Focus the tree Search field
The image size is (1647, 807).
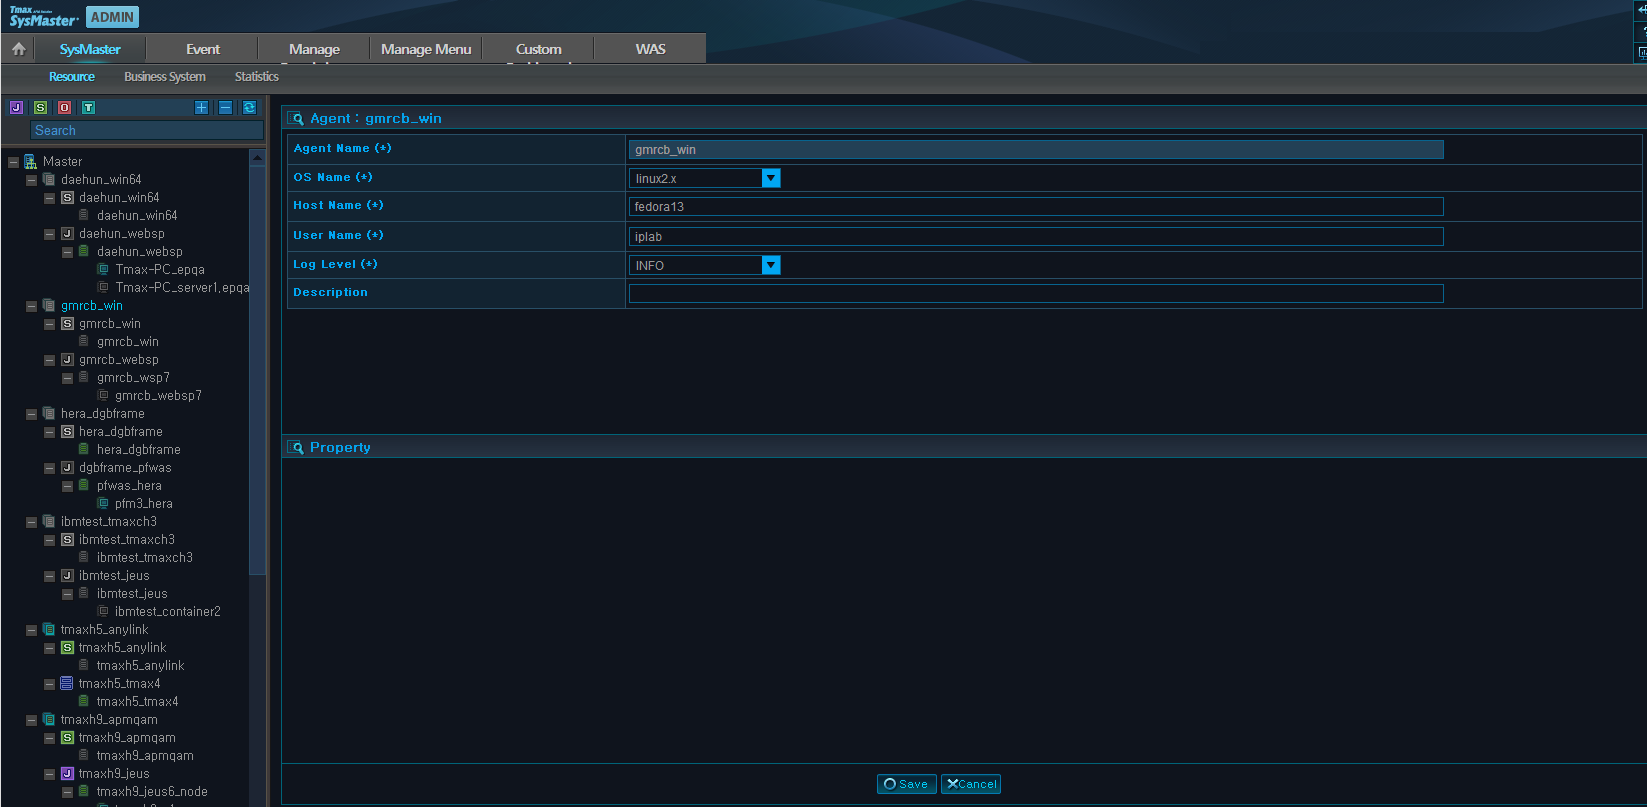click(148, 131)
